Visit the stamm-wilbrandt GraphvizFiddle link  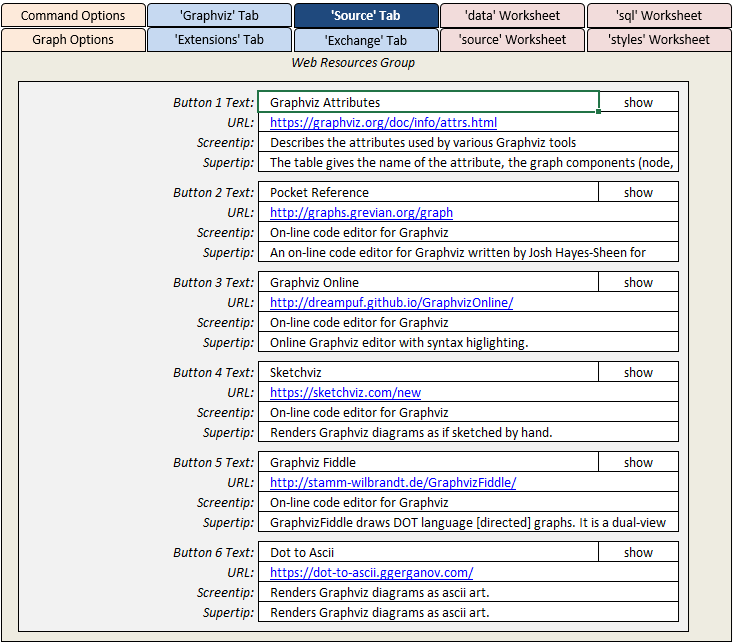393,482
